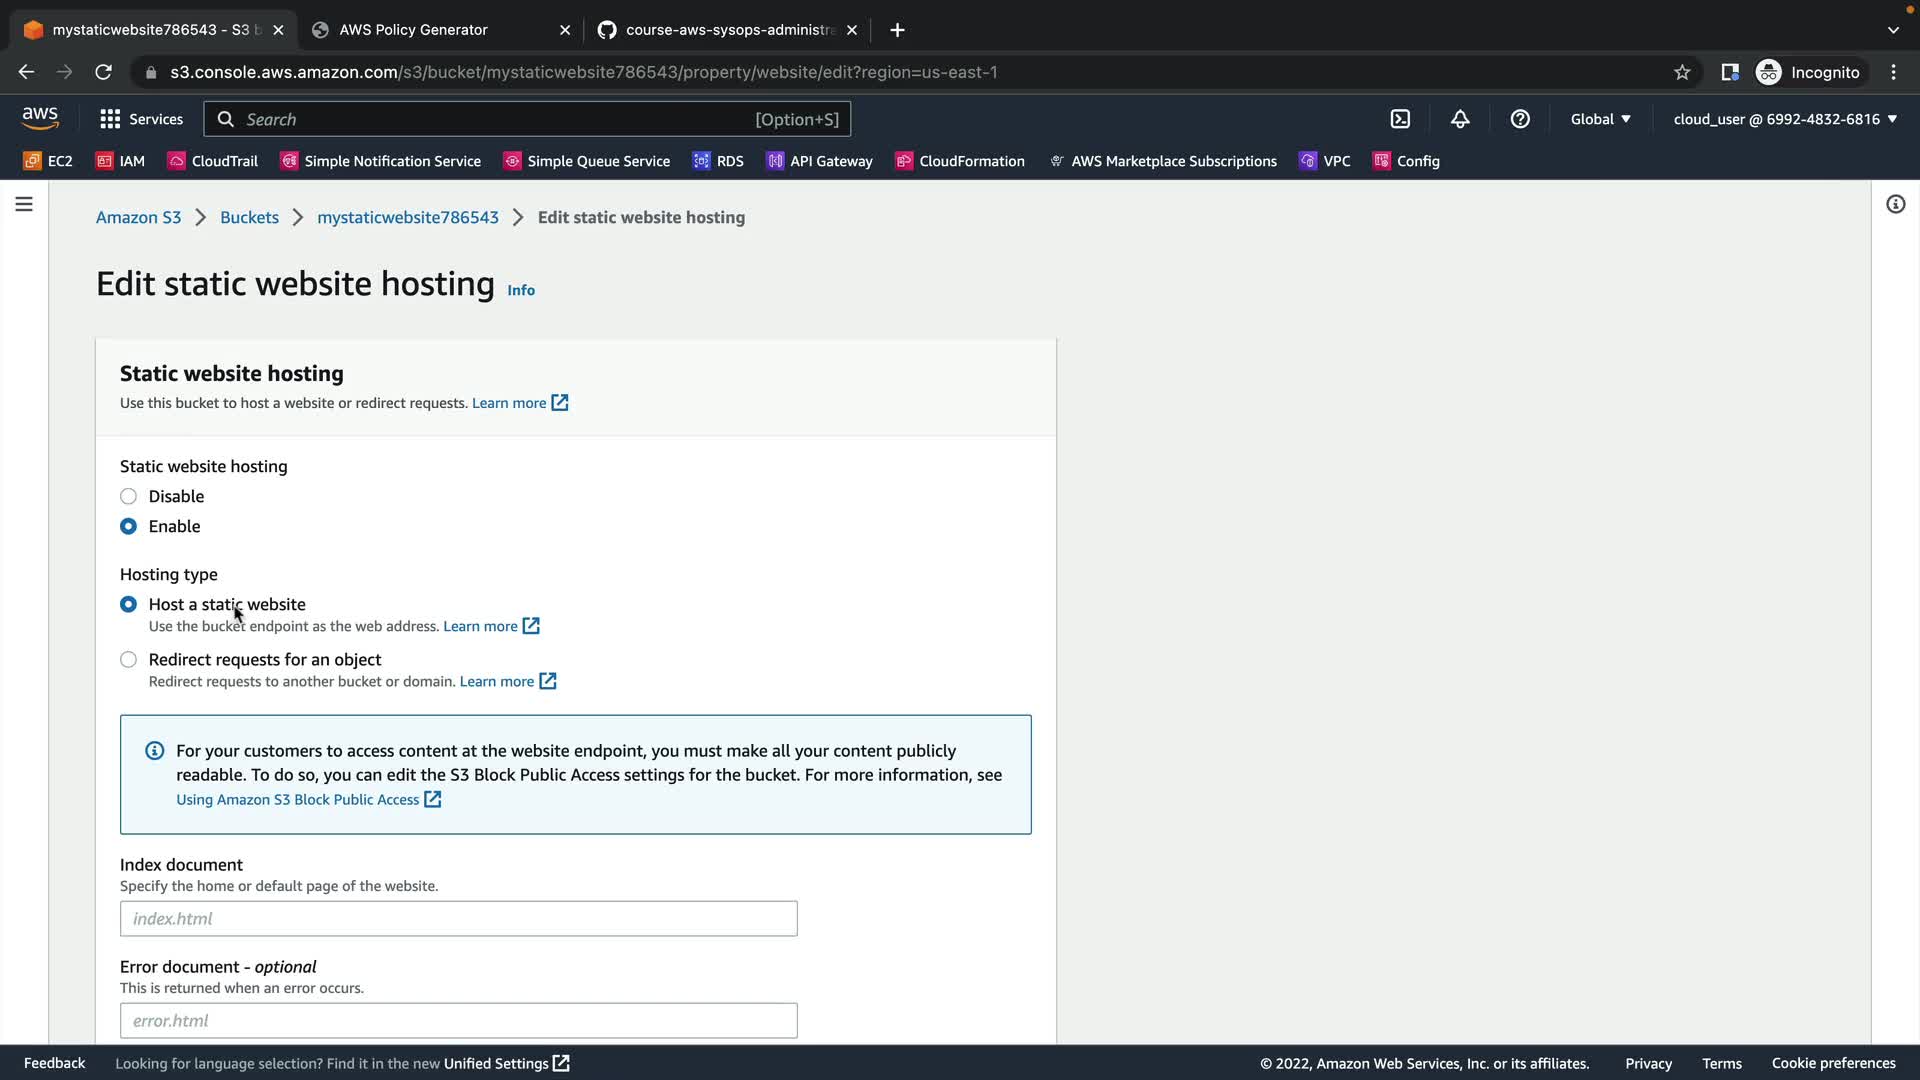Screen dimensions: 1920x1080
Task: Select the Enable radio button
Action: point(128,526)
